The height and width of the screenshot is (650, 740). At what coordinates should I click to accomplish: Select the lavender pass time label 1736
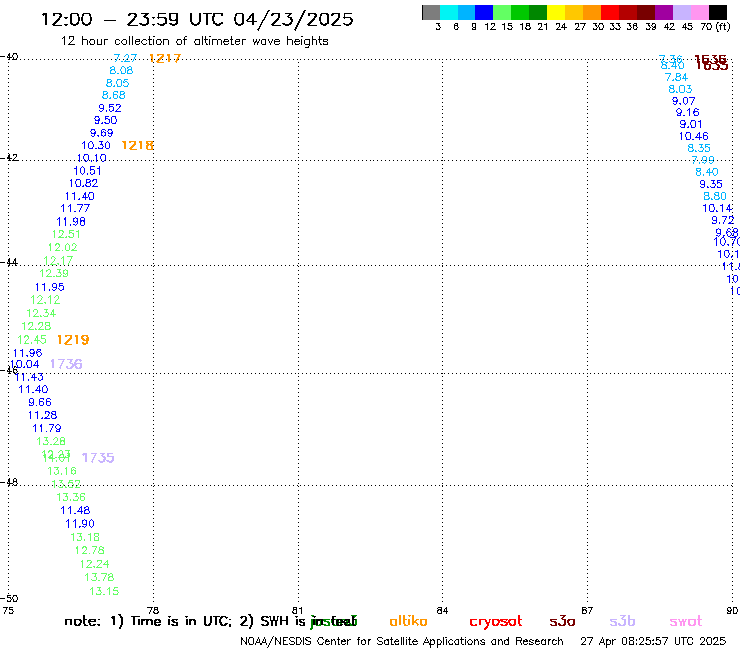(x=66, y=364)
